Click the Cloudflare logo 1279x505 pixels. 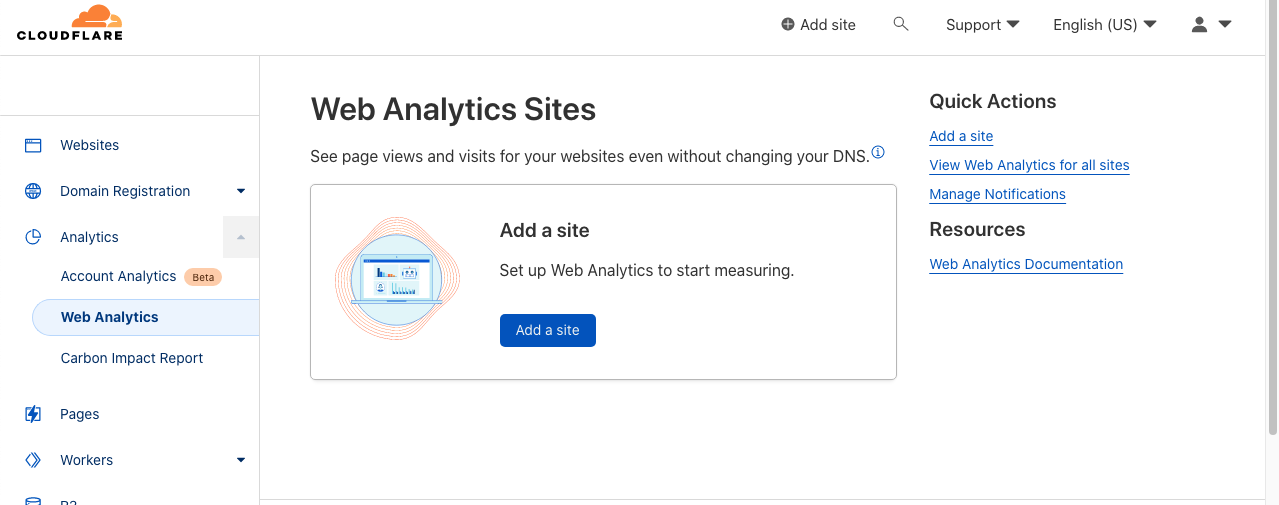70,24
